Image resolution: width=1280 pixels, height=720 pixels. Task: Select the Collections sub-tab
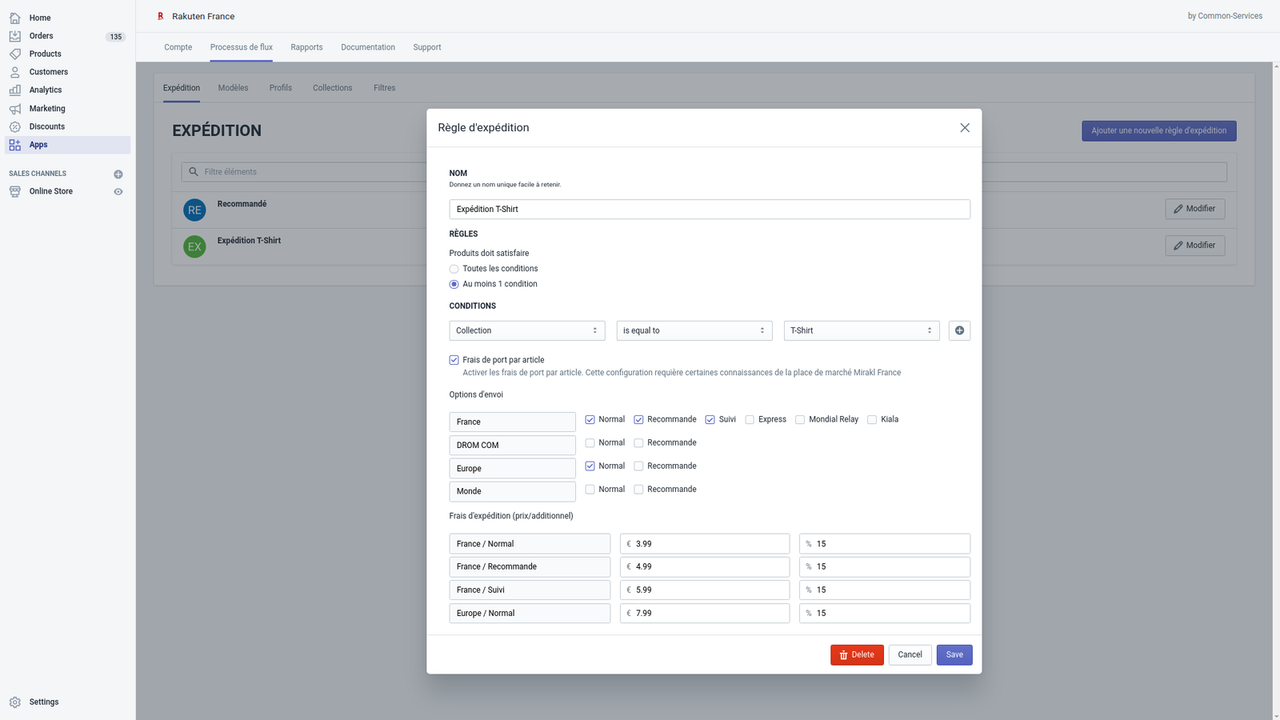click(x=333, y=88)
